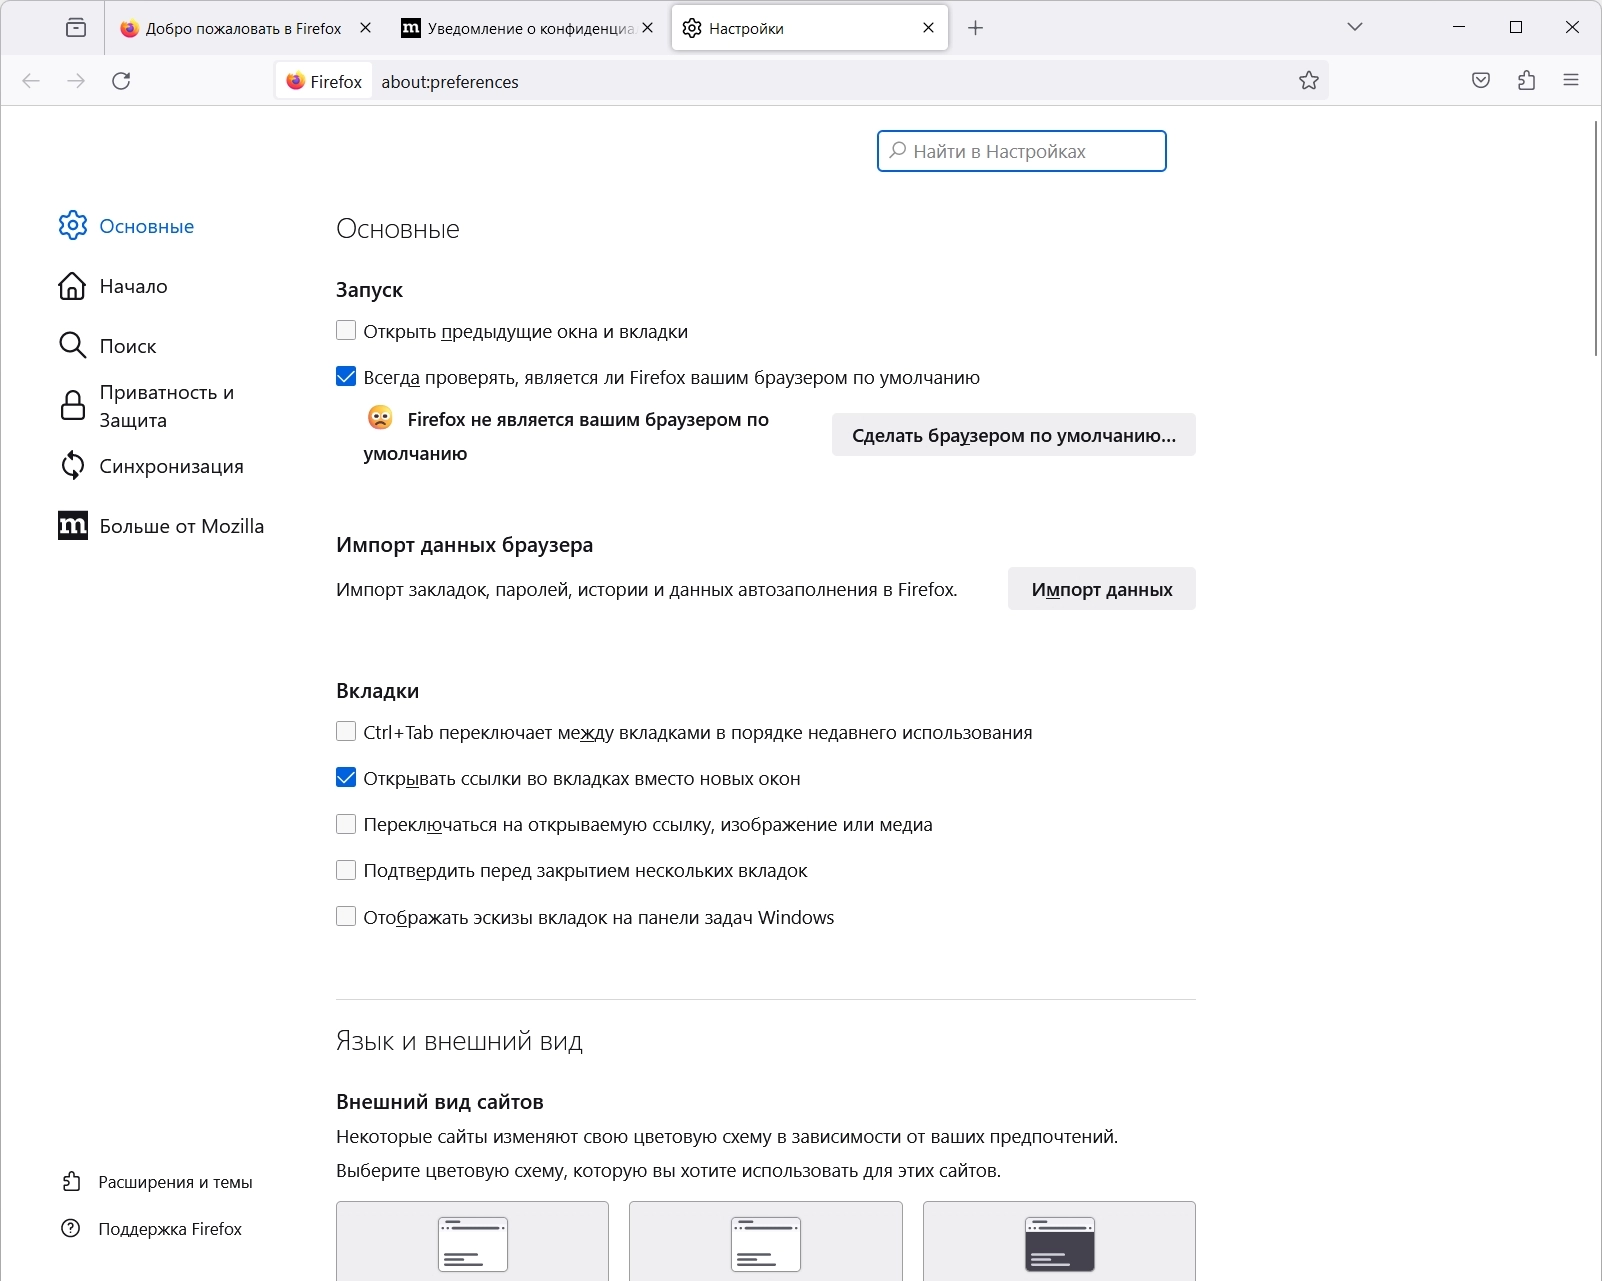Expand the list all tabs dropdown arrow
The width and height of the screenshot is (1602, 1281).
(1355, 28)
